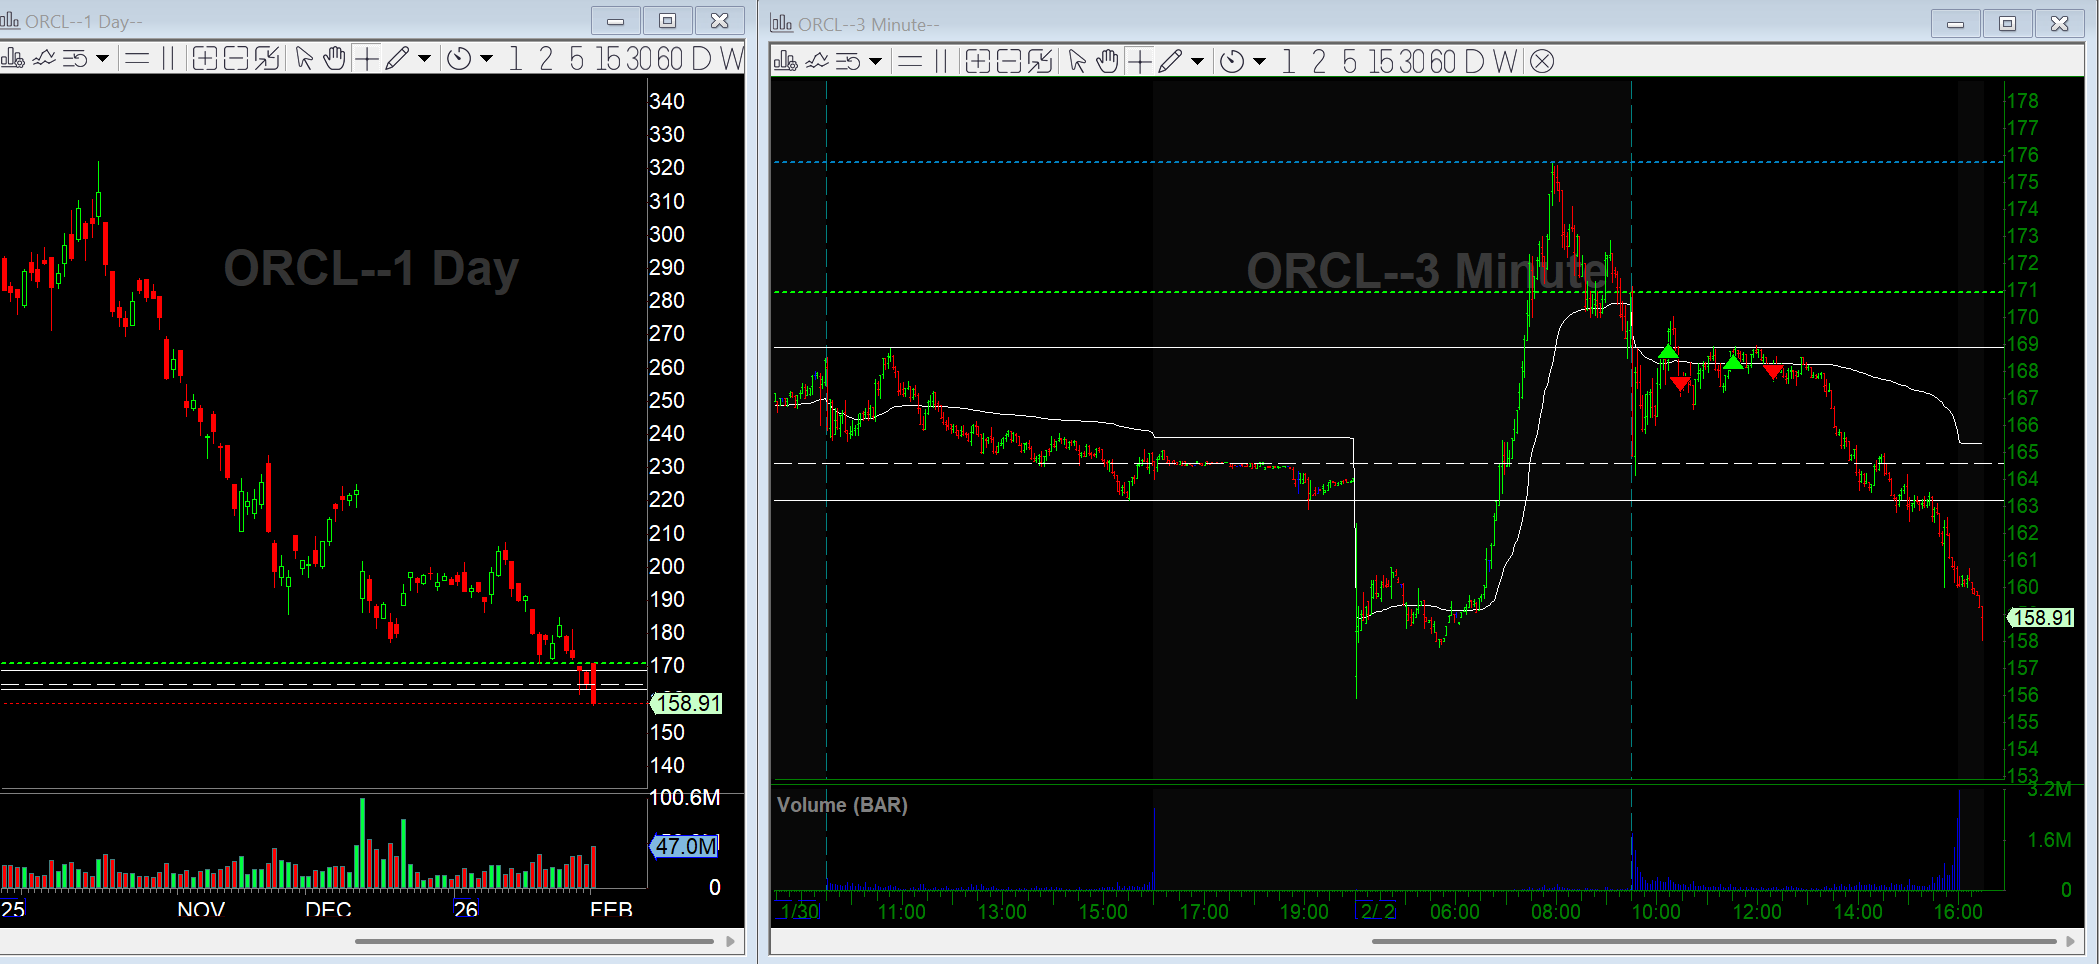Open indicators icon in ORCL 3 Minute toolbar
2099x964 pixels.
tap(817, 61)
